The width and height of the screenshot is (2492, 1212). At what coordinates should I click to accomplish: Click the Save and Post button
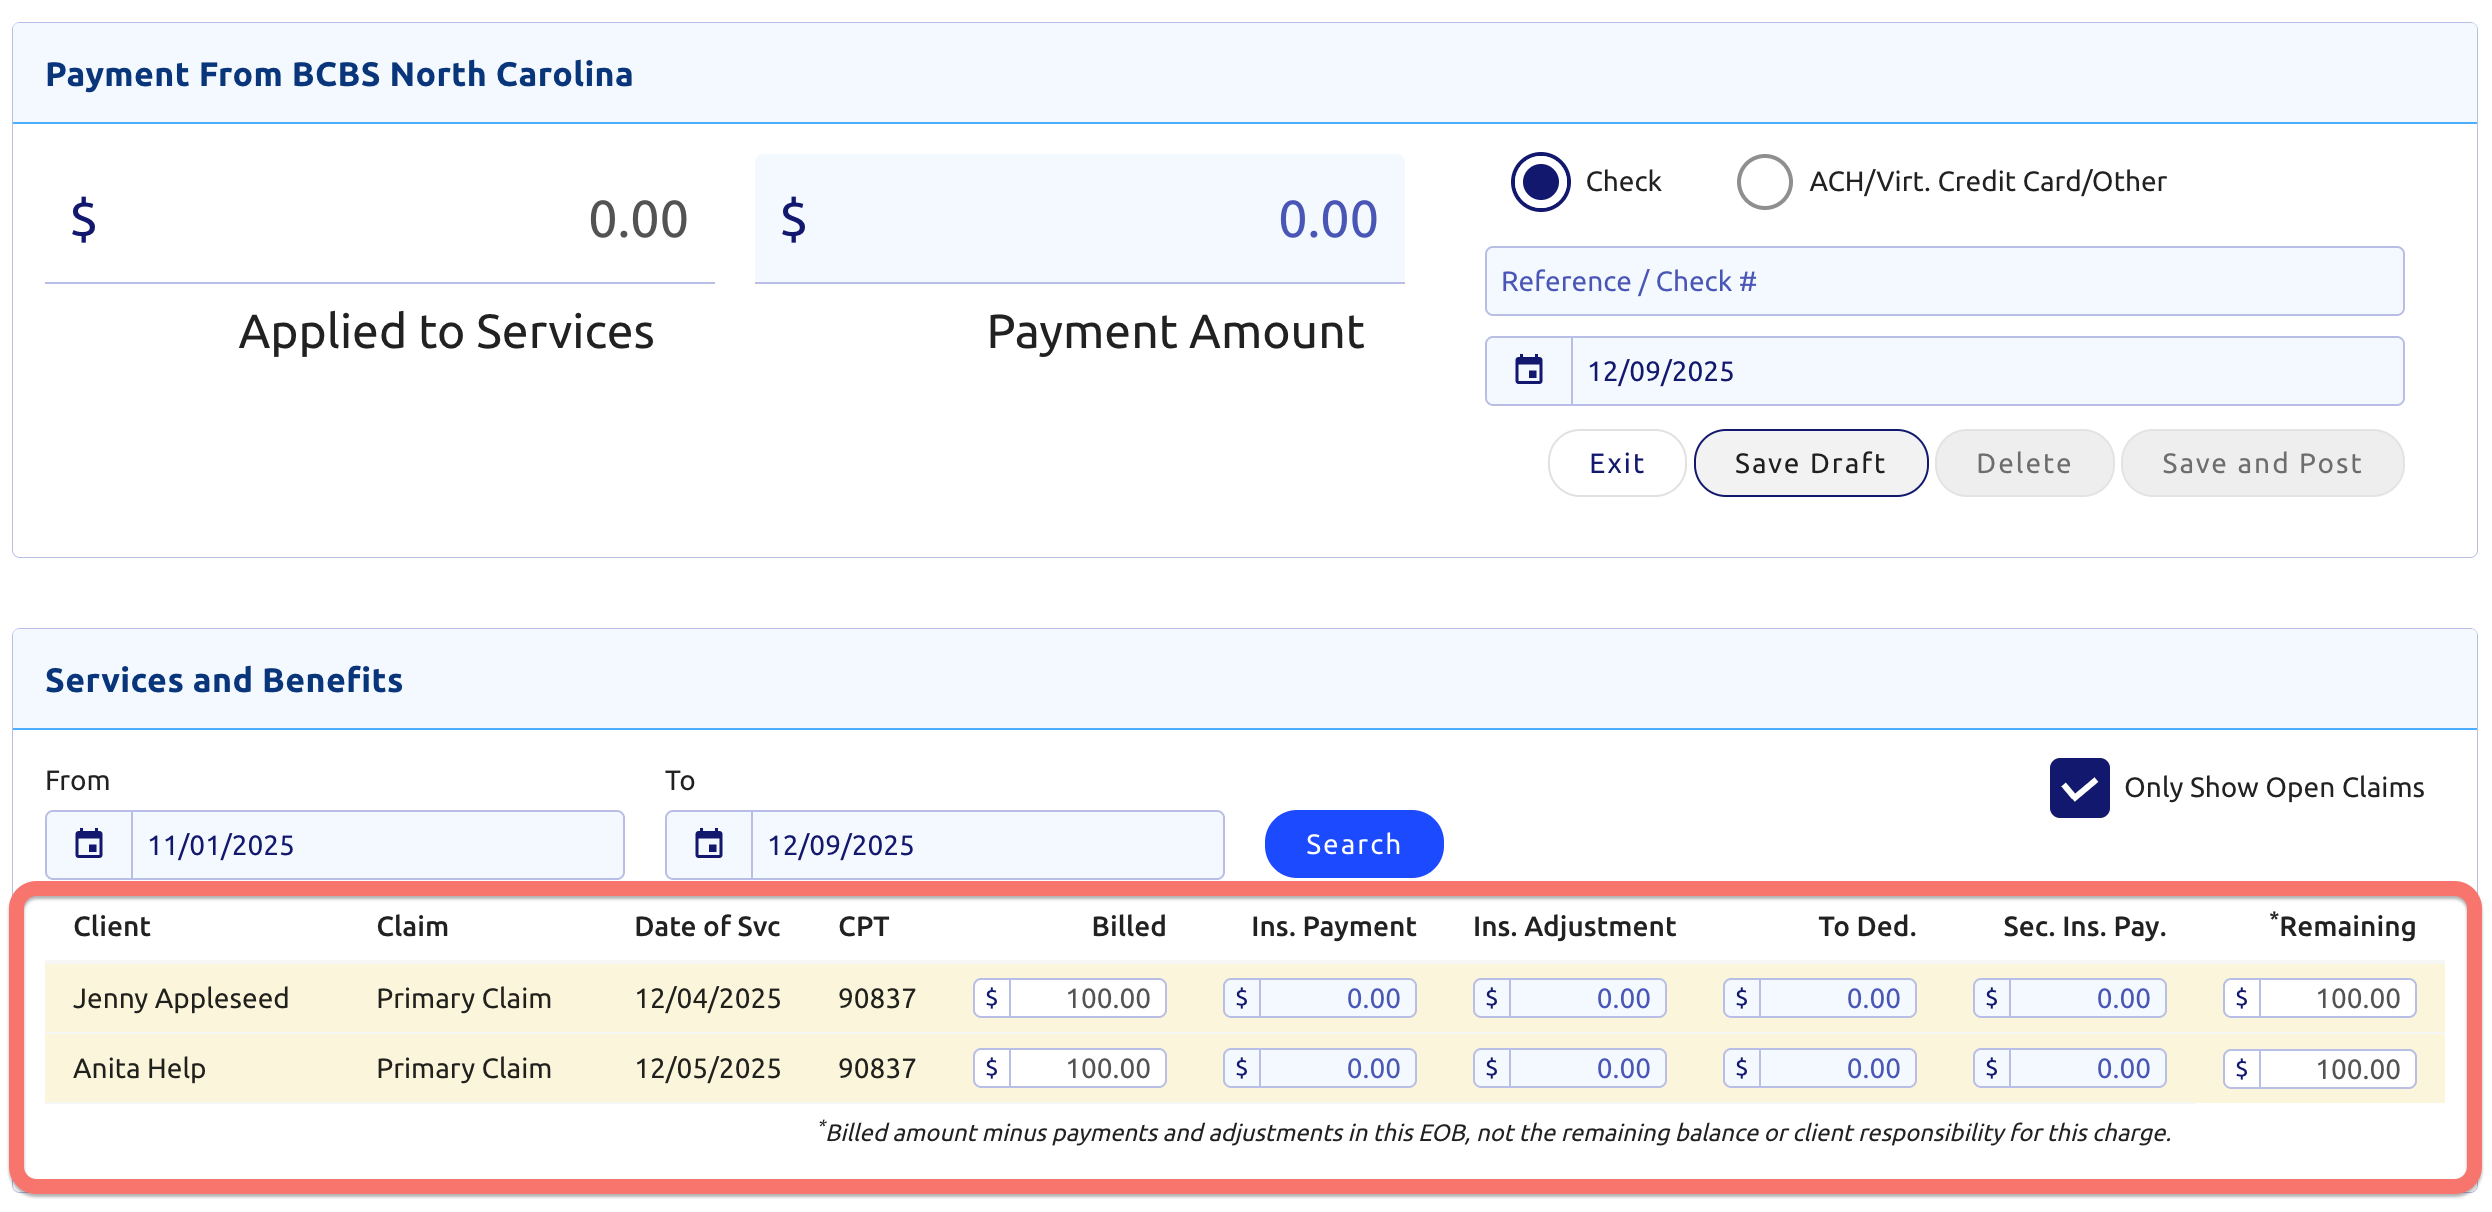pyautogui.click(x=2261, y=464)
